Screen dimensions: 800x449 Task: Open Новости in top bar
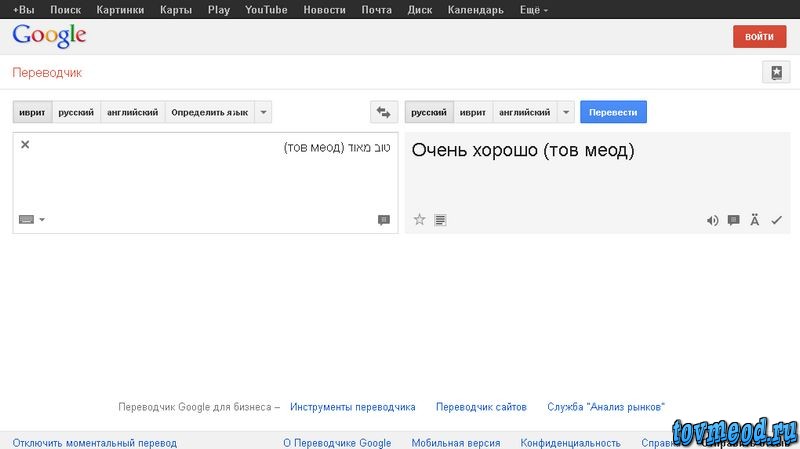(324, 10)
